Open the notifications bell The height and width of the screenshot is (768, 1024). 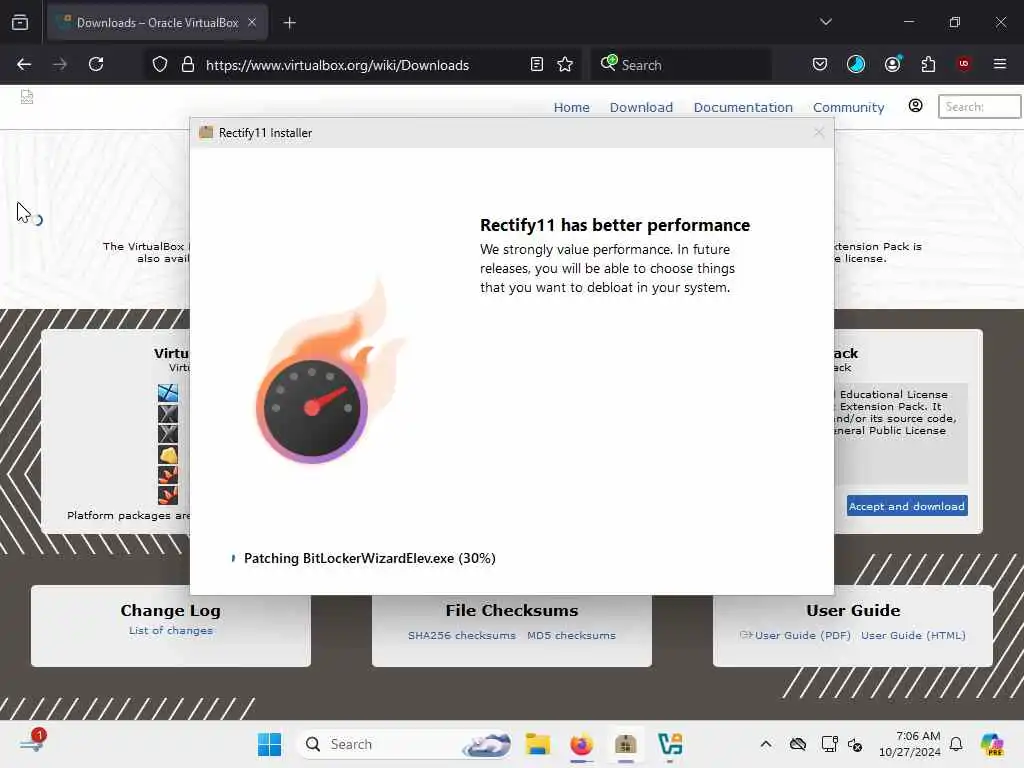[x=956, y=744]
